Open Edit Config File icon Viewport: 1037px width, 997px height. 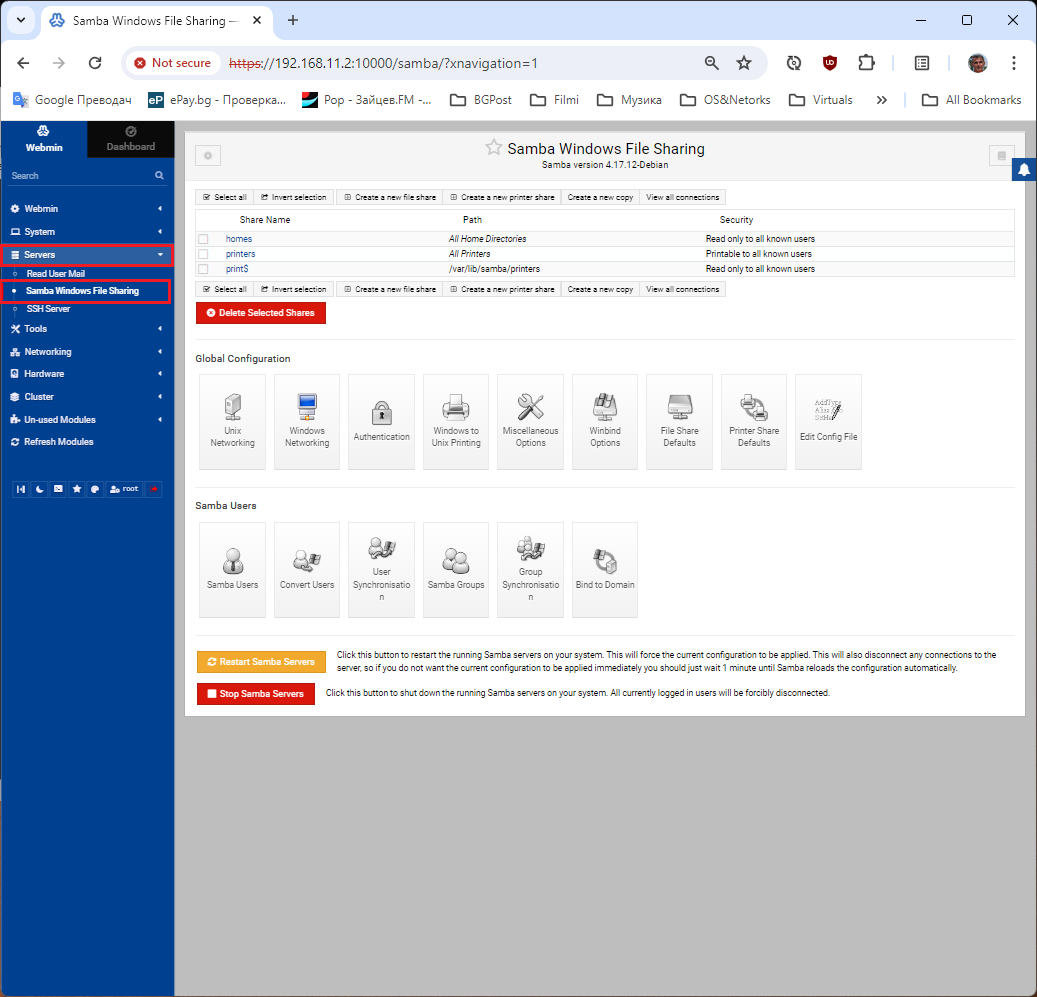(828, 422)
